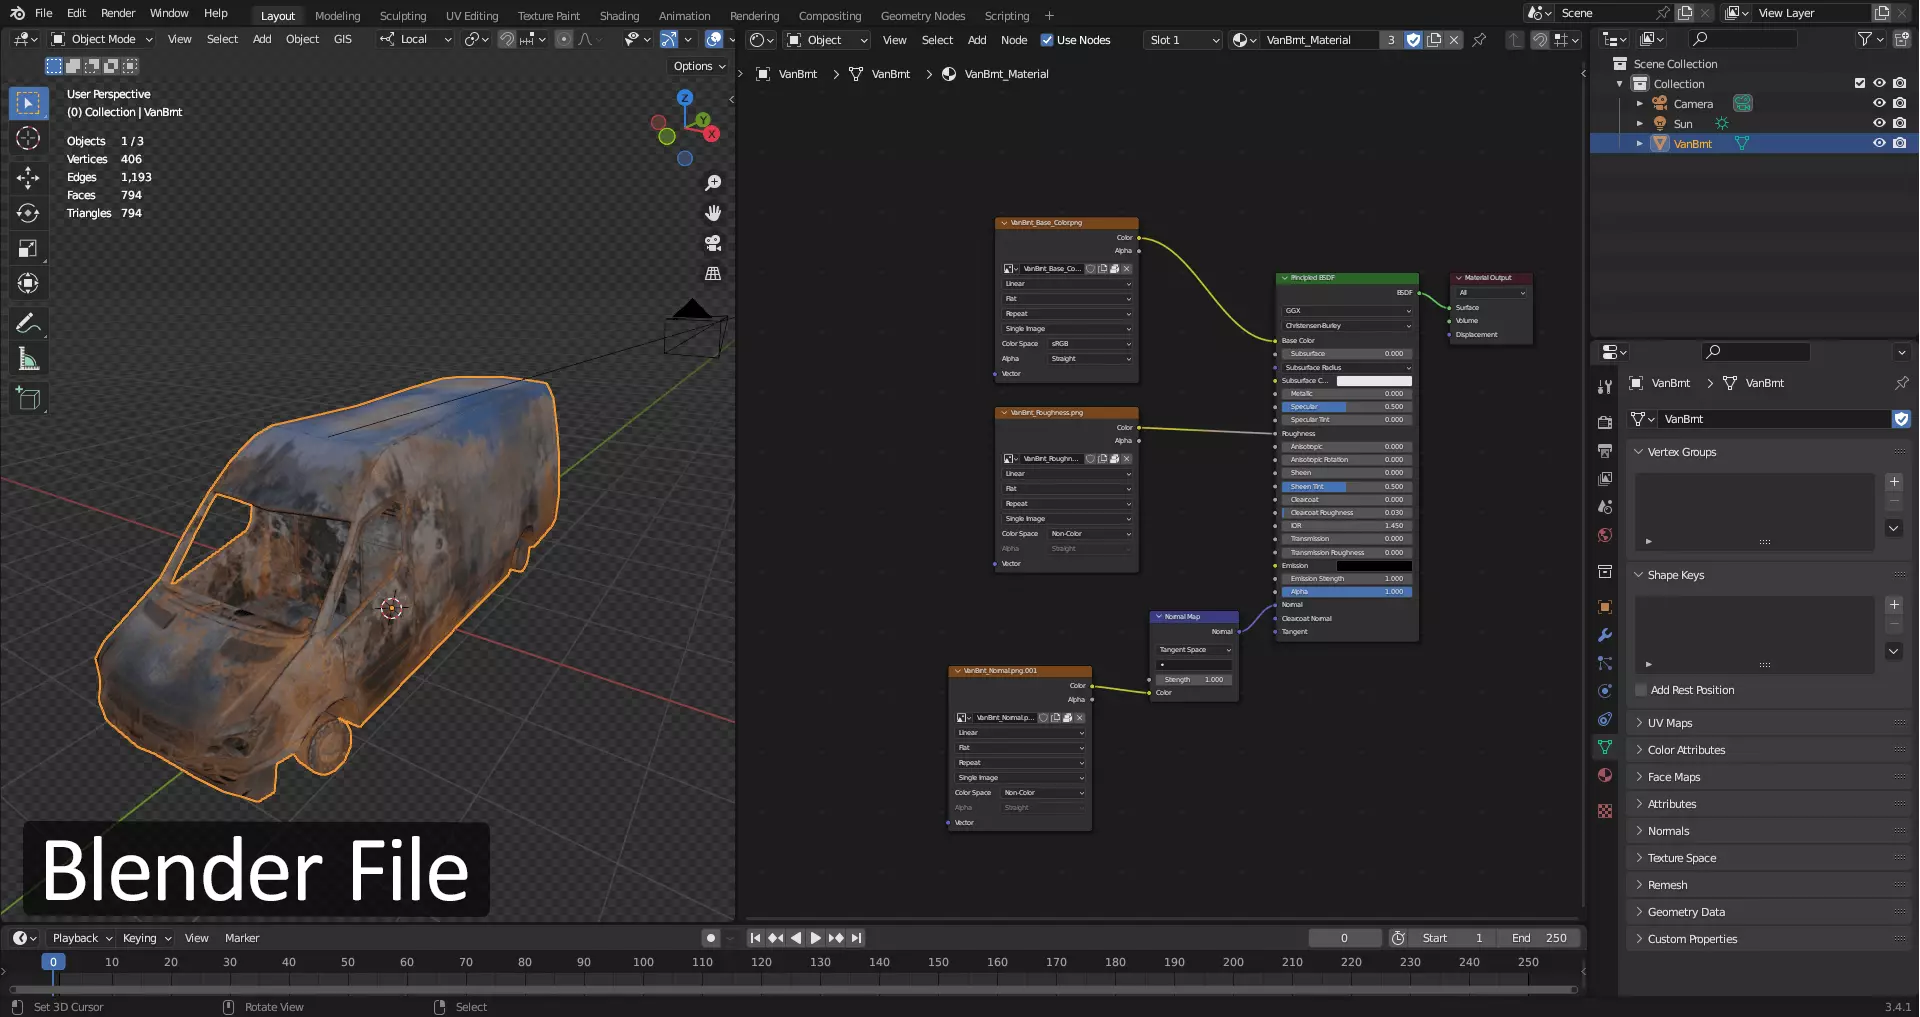
Task: Hide VanBmt object in viewport
Action: (x=1879, y=143)
